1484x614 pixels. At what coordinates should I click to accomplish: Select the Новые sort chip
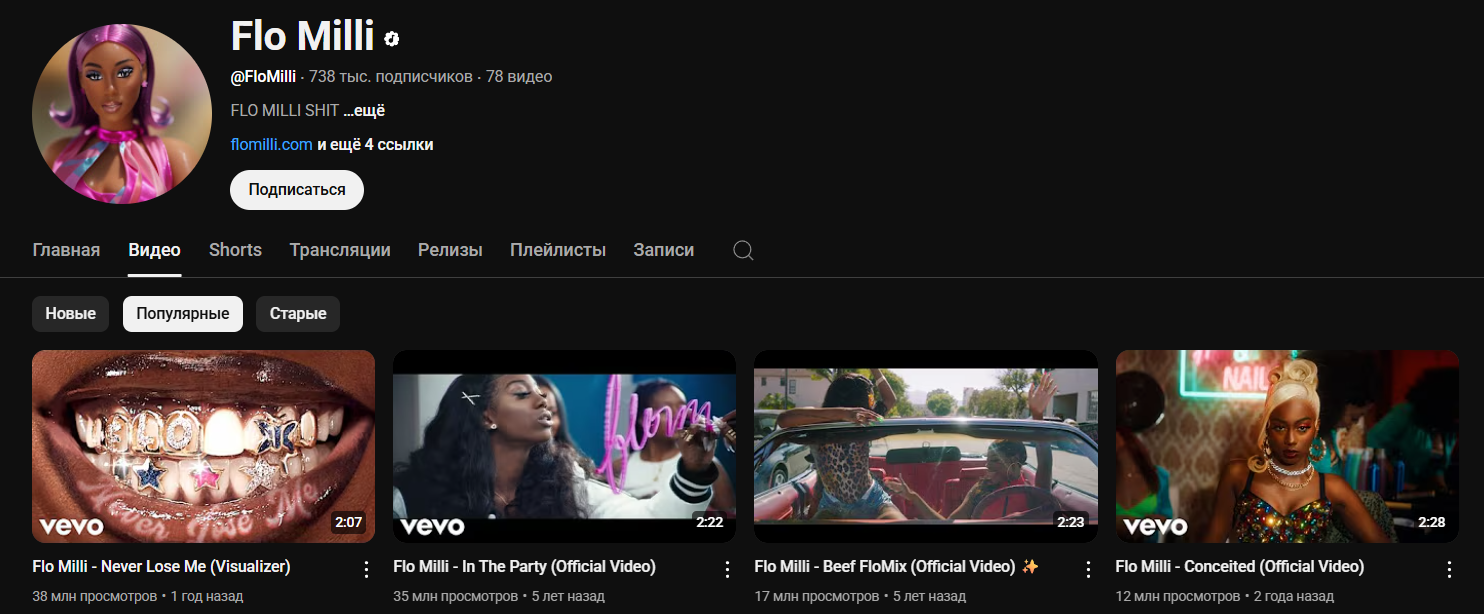(x=70, y=313)
